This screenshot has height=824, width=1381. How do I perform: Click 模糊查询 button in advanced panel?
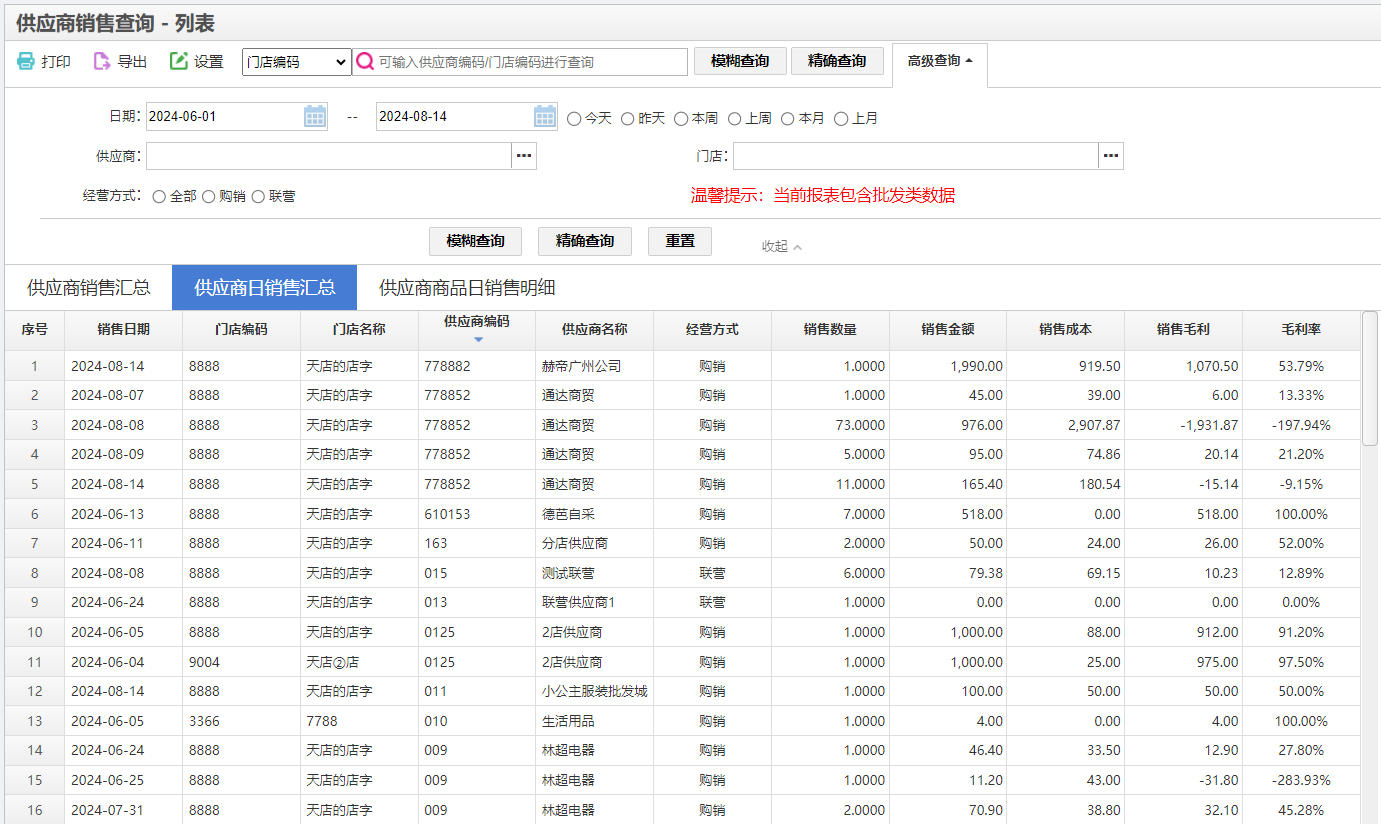[476, 241]
